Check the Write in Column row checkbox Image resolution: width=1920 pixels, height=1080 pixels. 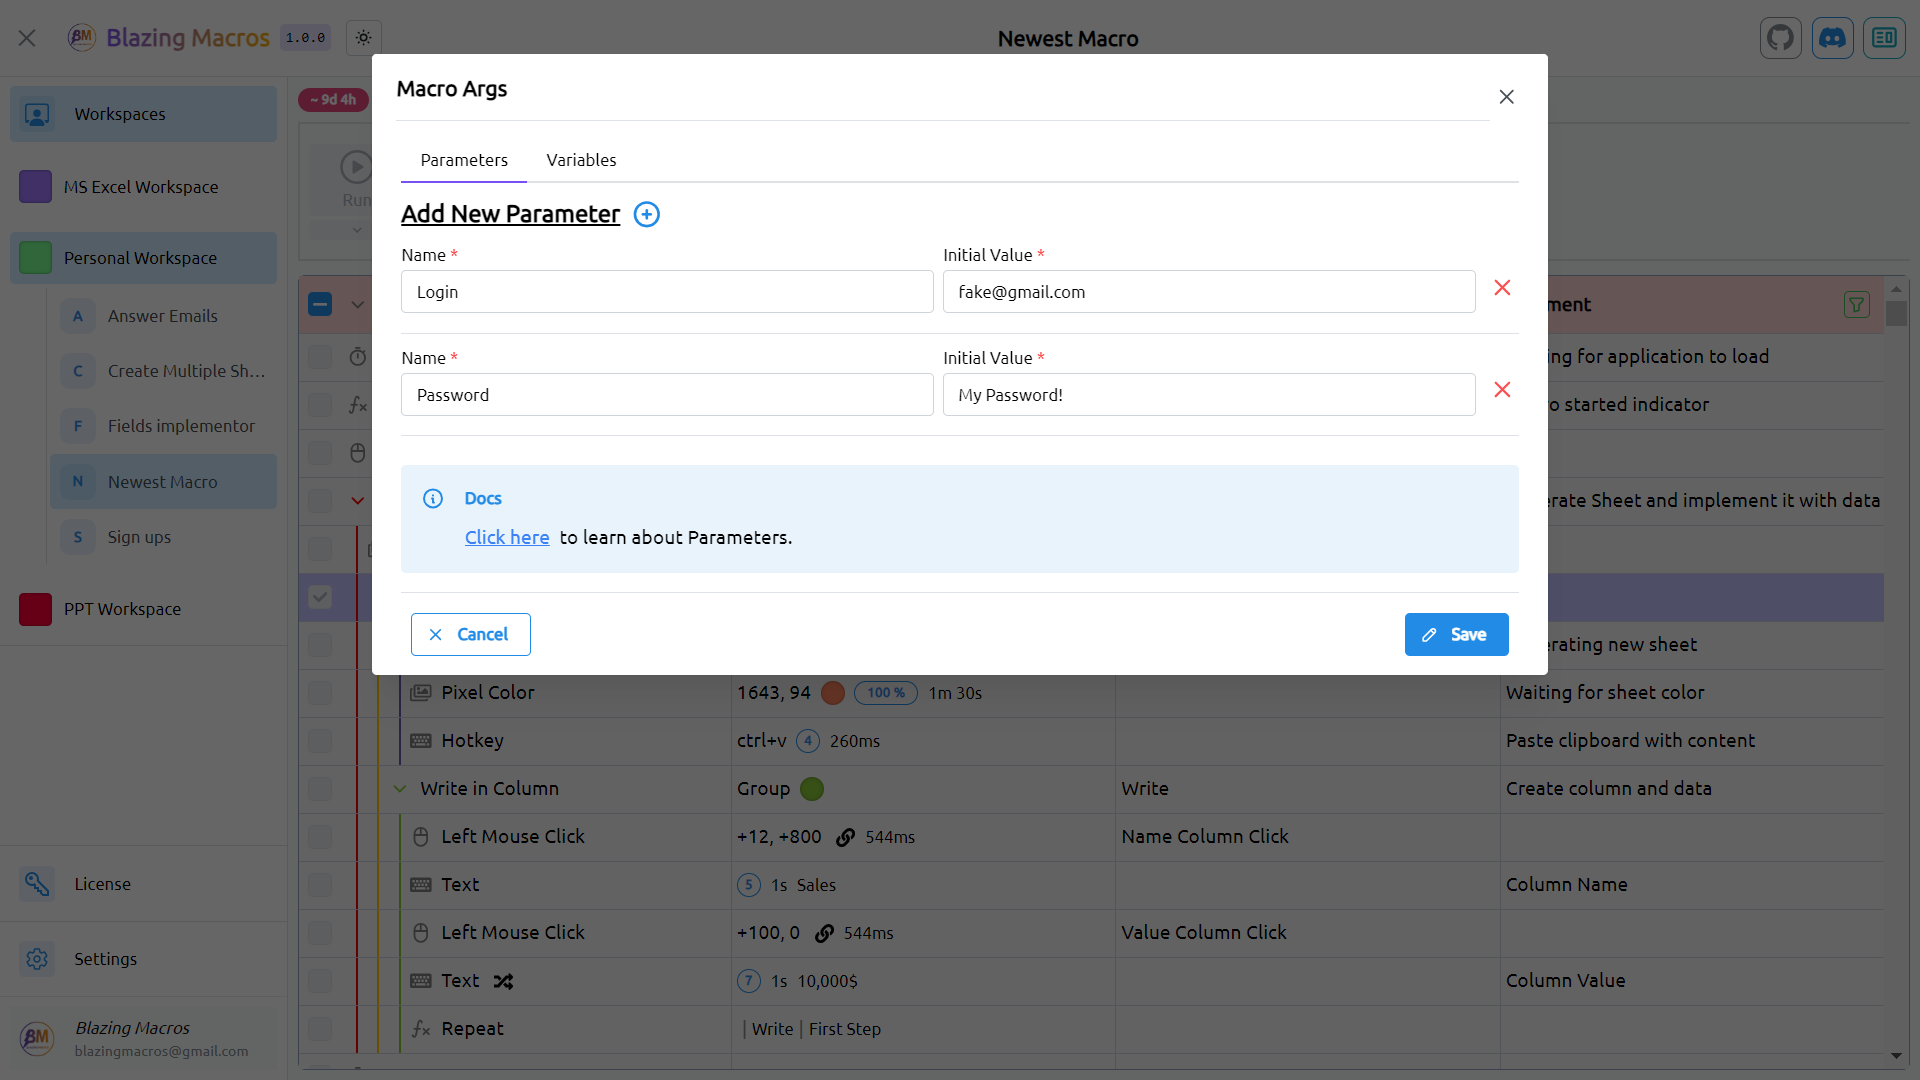[320, 789]
